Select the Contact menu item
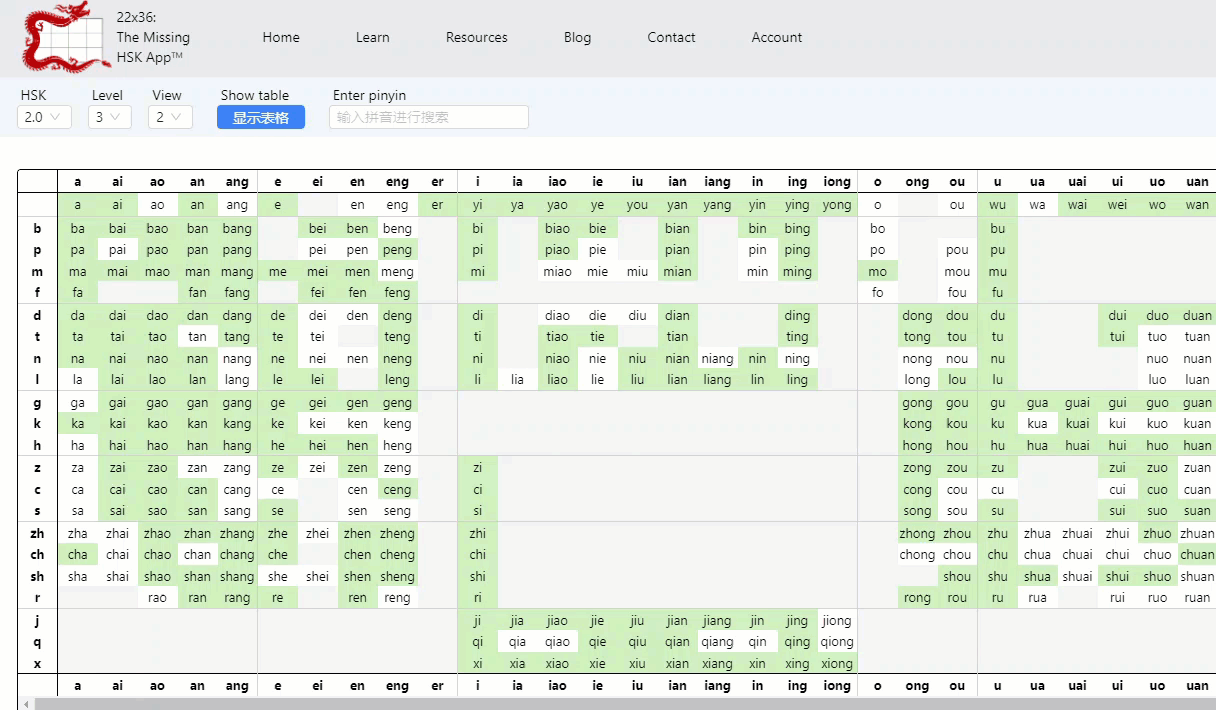 671,37
